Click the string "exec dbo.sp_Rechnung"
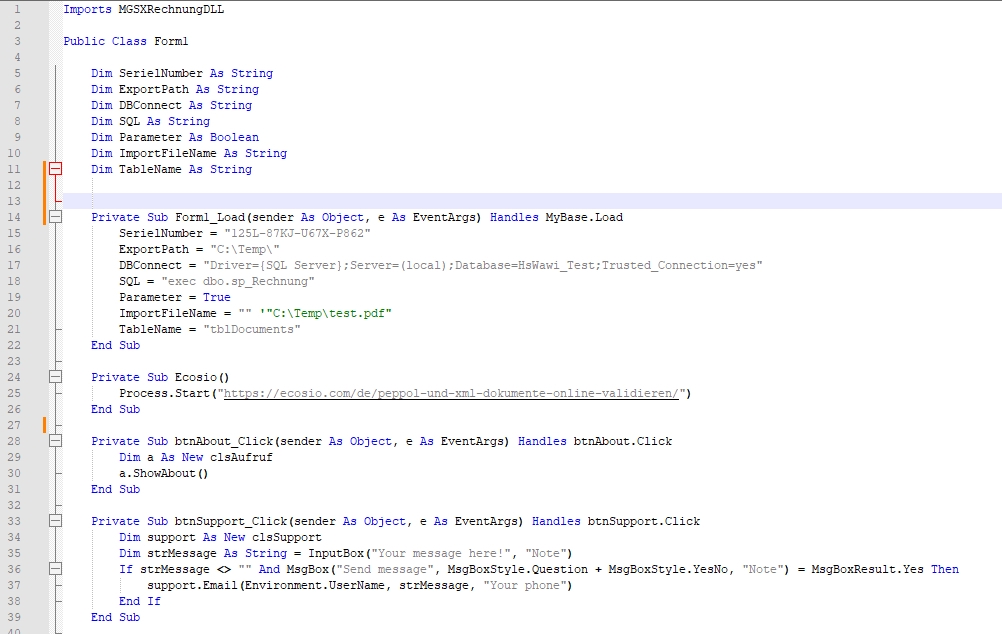The image size is (1002, 634). (x=238, y=281)
